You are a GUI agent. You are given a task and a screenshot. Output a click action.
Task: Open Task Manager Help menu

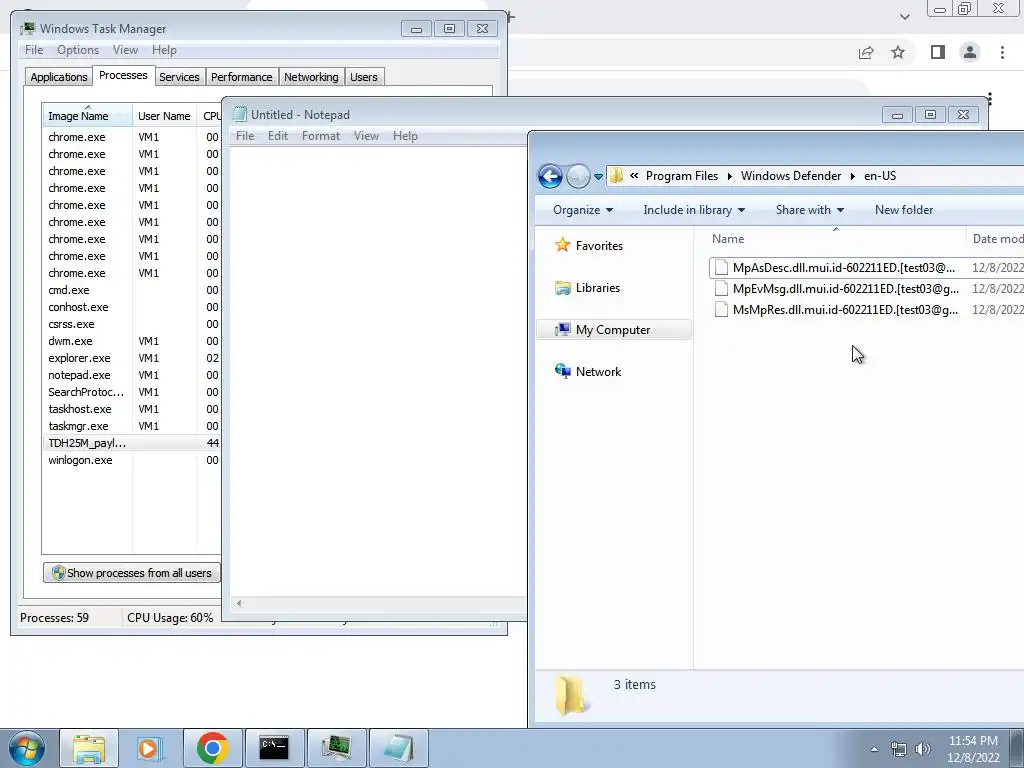pyautogui.click(x=164, y=50)
